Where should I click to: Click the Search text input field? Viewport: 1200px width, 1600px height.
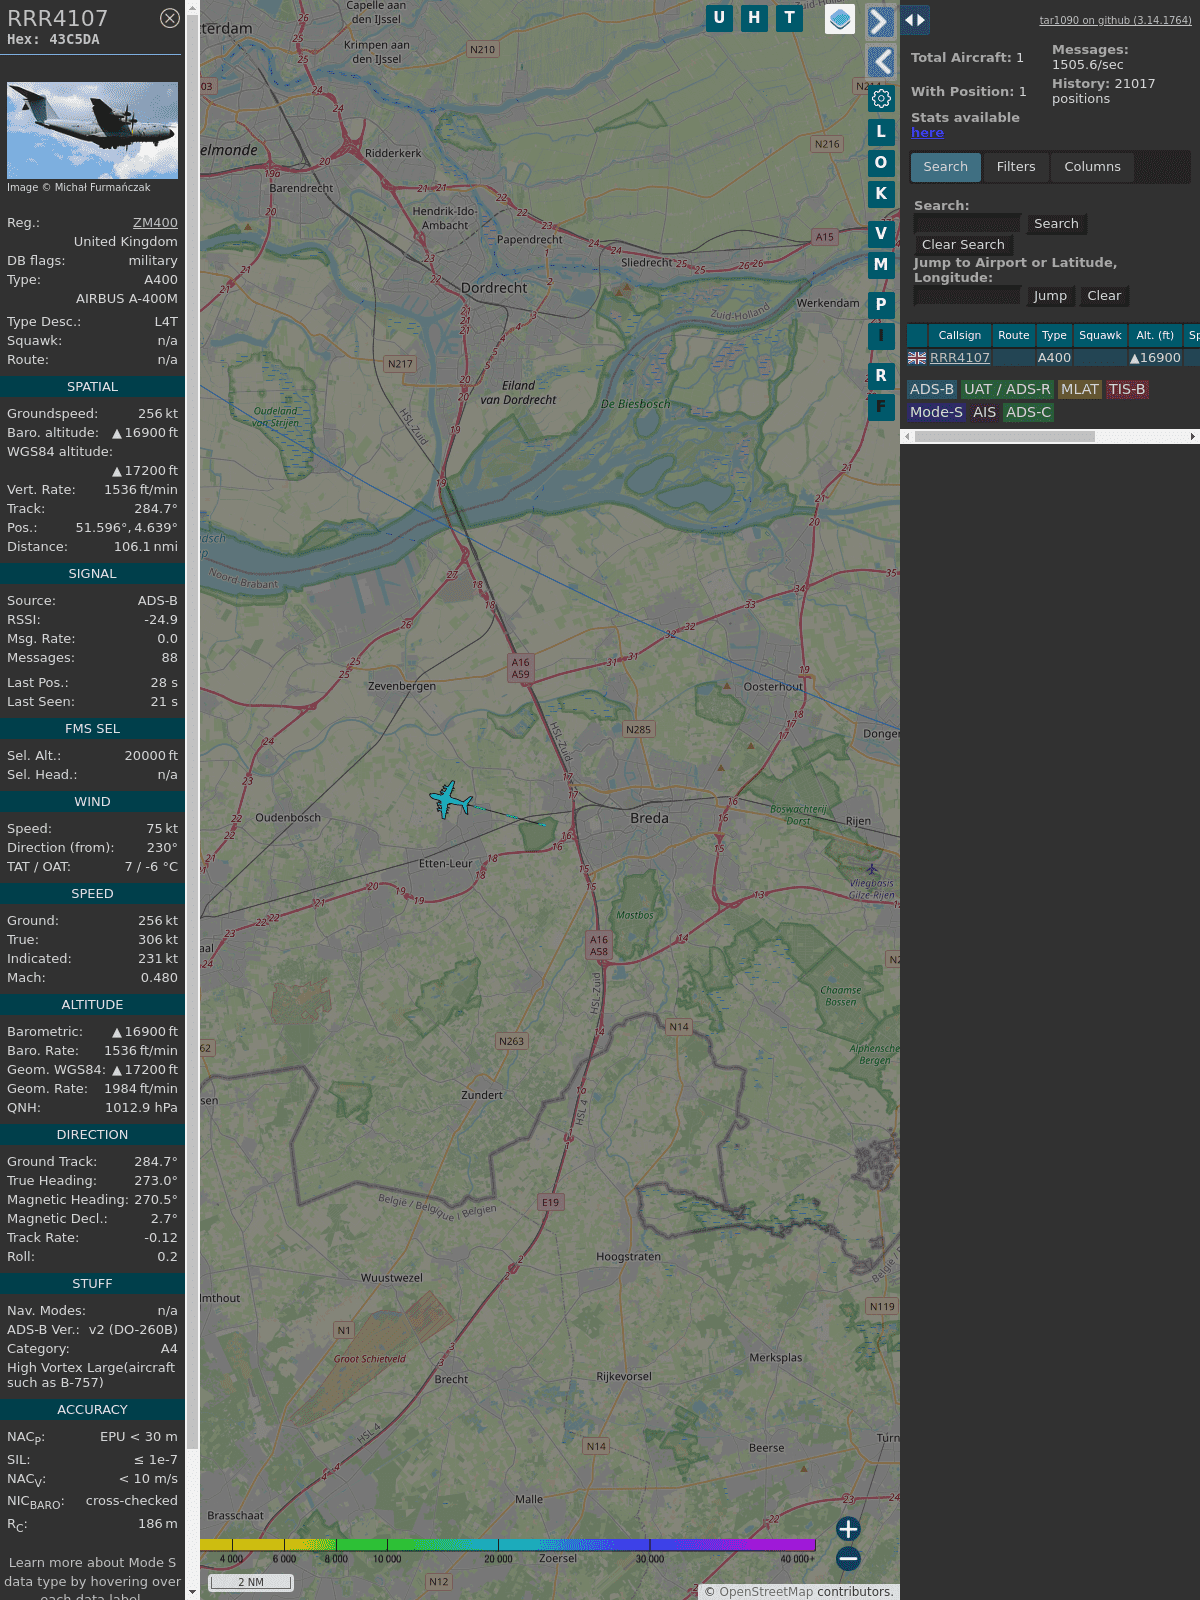967,224
